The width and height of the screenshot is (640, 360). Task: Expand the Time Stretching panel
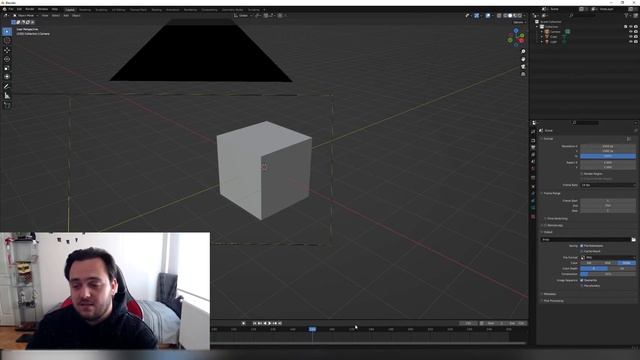[x=556, y=219]
